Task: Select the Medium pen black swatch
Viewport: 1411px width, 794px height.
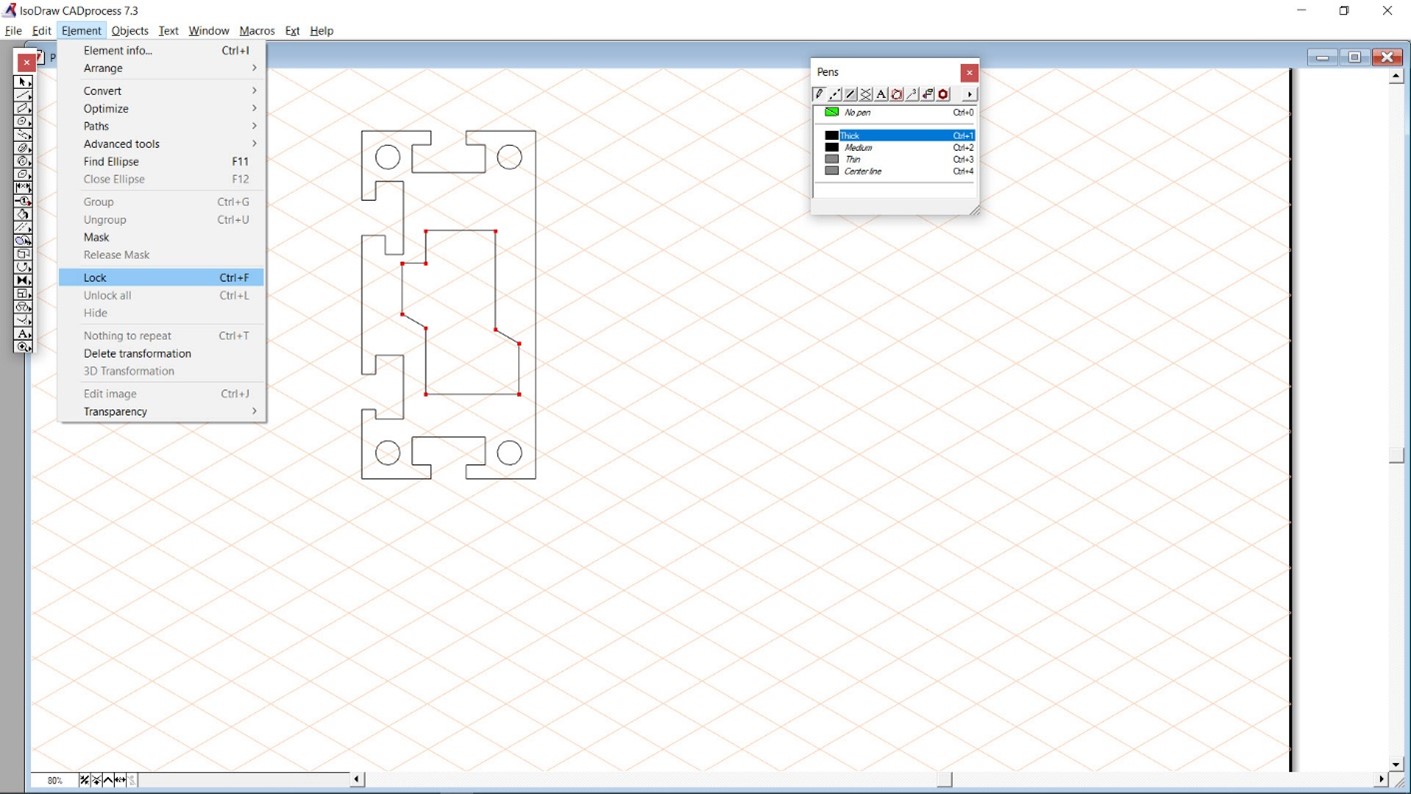Action: 831,147
